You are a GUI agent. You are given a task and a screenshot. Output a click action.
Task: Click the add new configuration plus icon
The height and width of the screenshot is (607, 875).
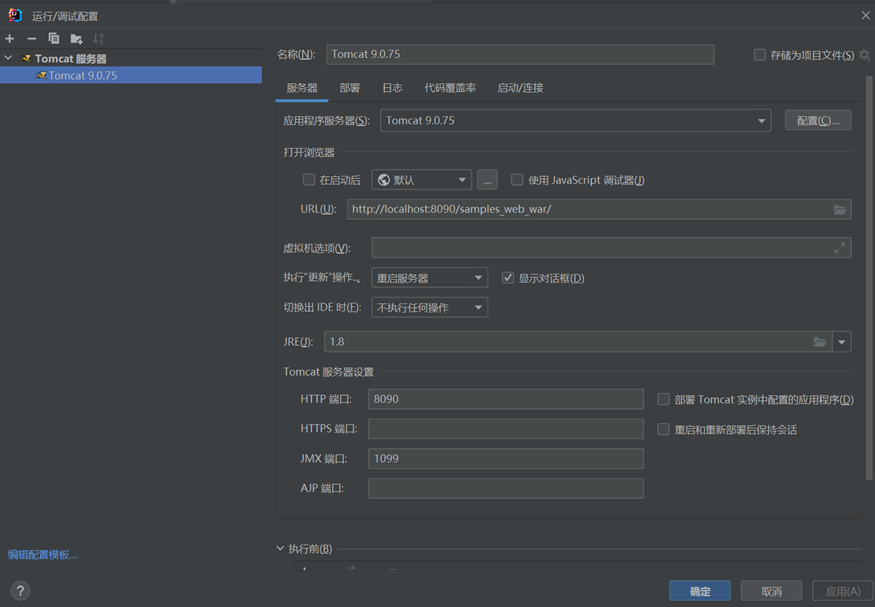click(9, 38)
